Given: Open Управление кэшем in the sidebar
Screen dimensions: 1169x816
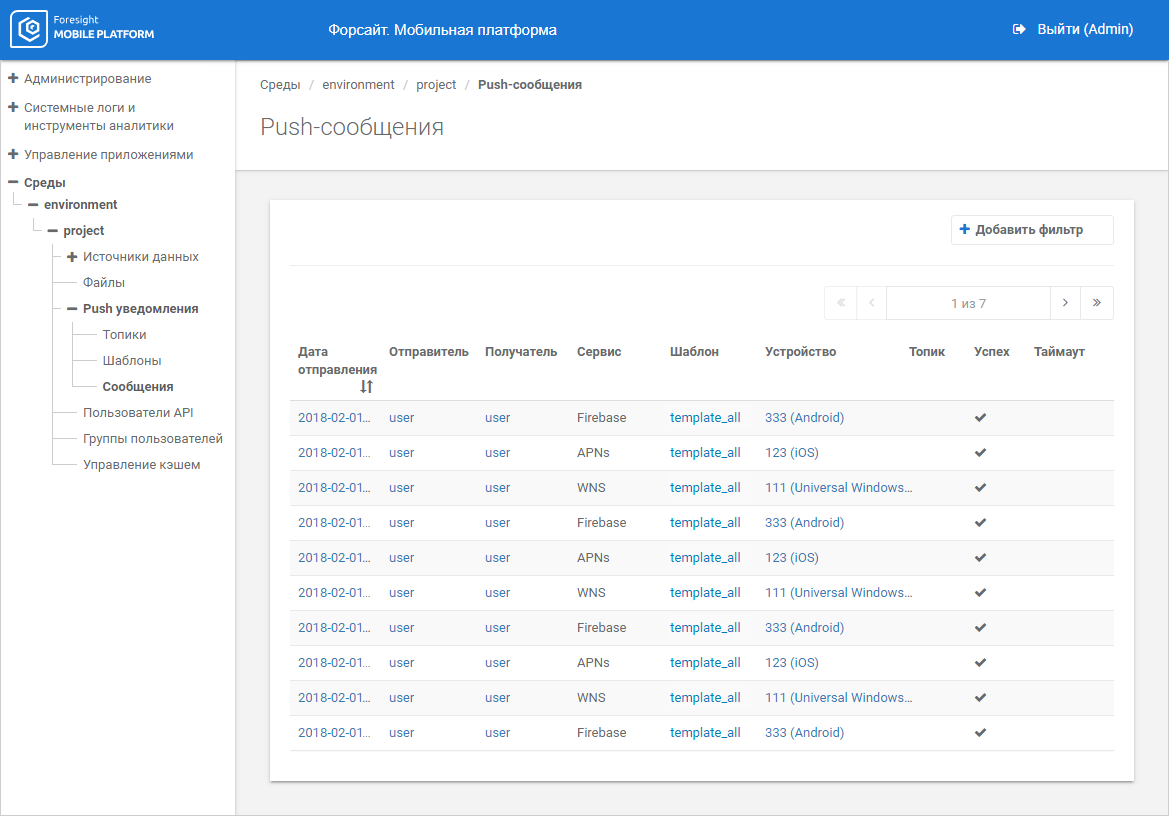Looking at the screenshot, I should click(141, 465).
